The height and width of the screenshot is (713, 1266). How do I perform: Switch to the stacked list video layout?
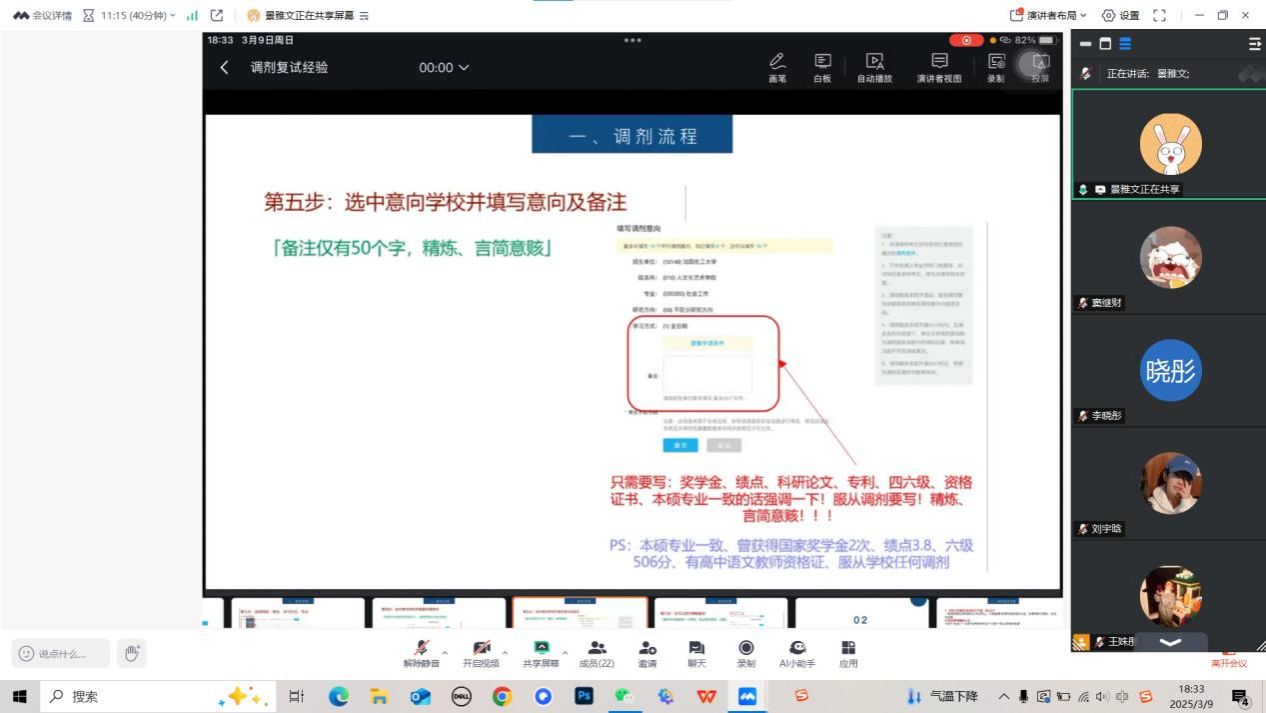click(1125, 44)
